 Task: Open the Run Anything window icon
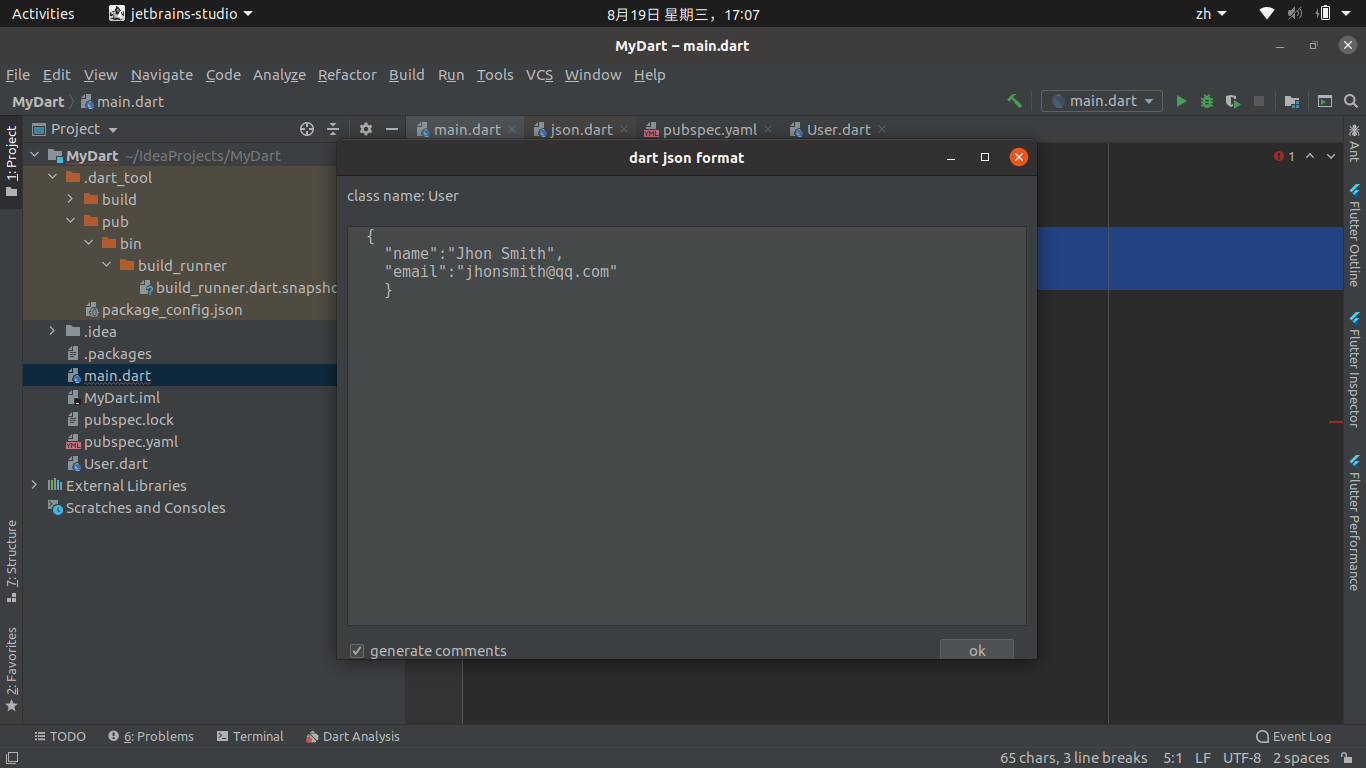coord(1325,101)
